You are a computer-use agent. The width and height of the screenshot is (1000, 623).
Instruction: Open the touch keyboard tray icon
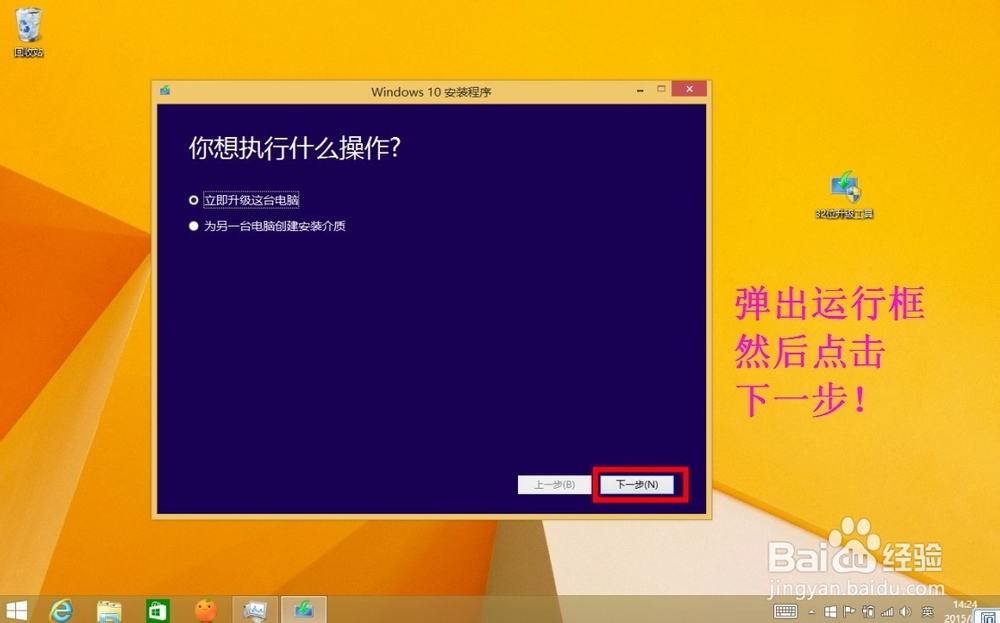(785, 612)
